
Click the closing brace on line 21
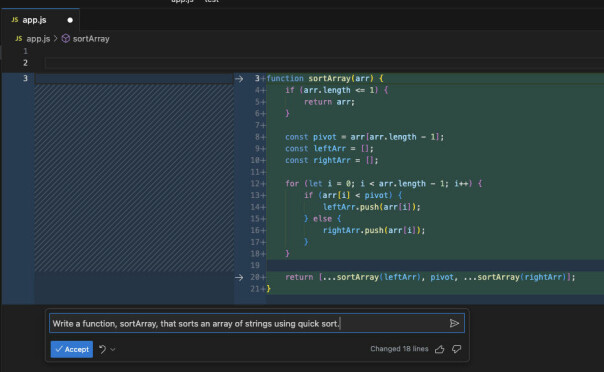click(268, 289)
